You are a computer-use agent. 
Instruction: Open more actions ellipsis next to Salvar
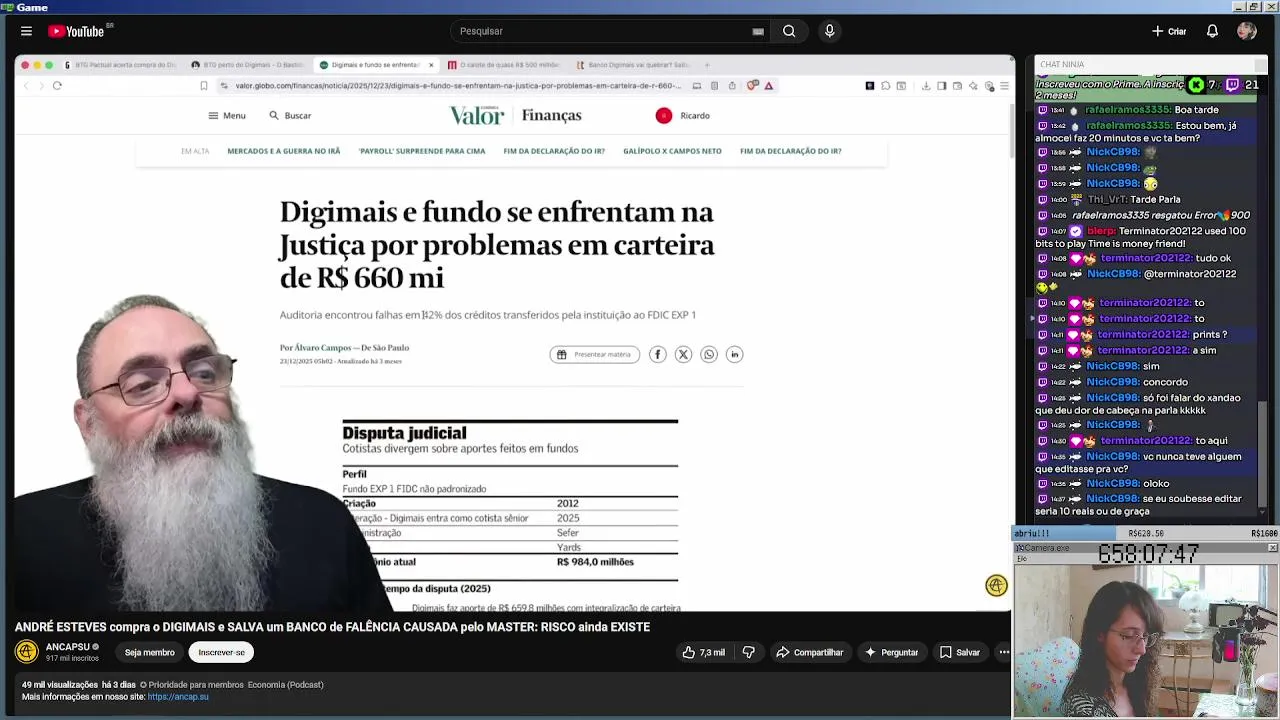(x=1004, y=652)
